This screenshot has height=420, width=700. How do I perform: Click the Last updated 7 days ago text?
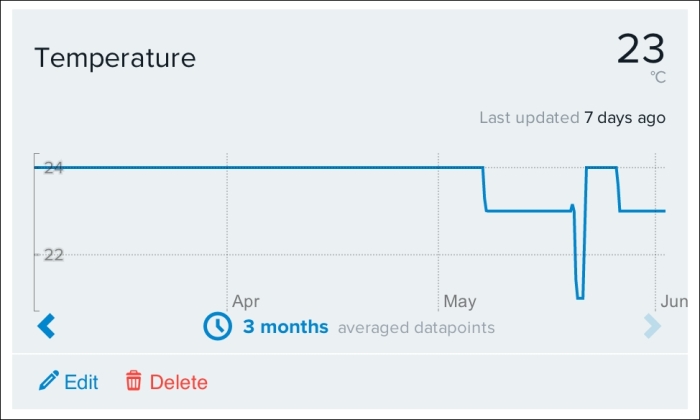point(572,118)
